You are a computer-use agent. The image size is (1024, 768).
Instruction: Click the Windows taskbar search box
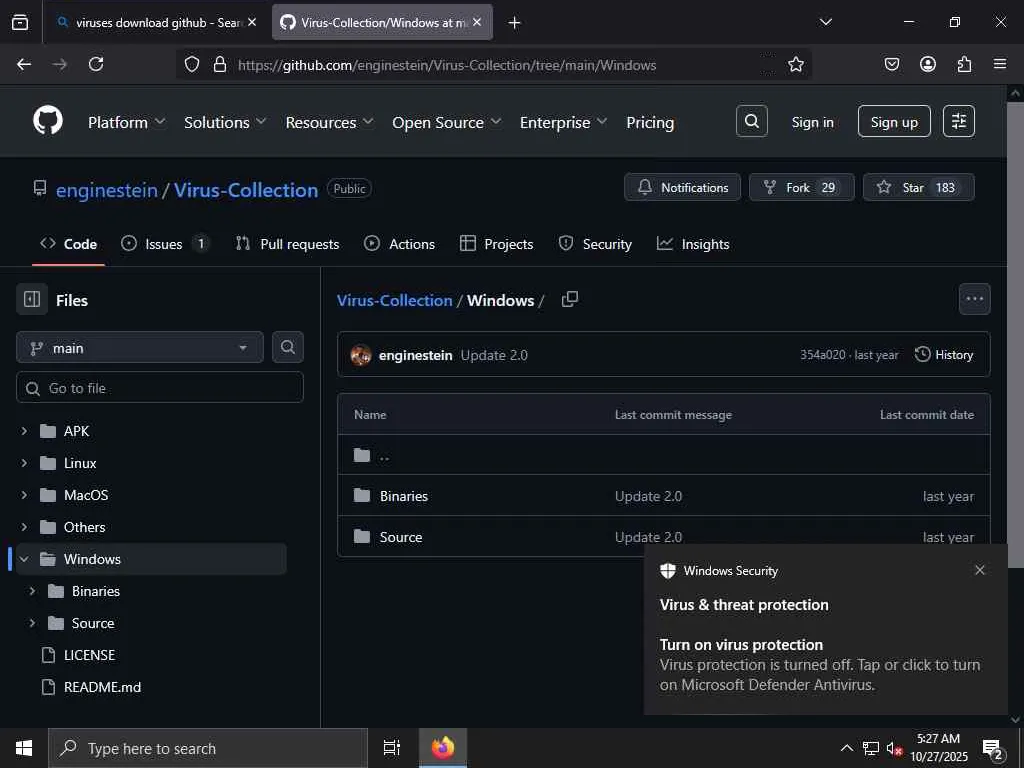pyautogui.click(x=208, y=748)
